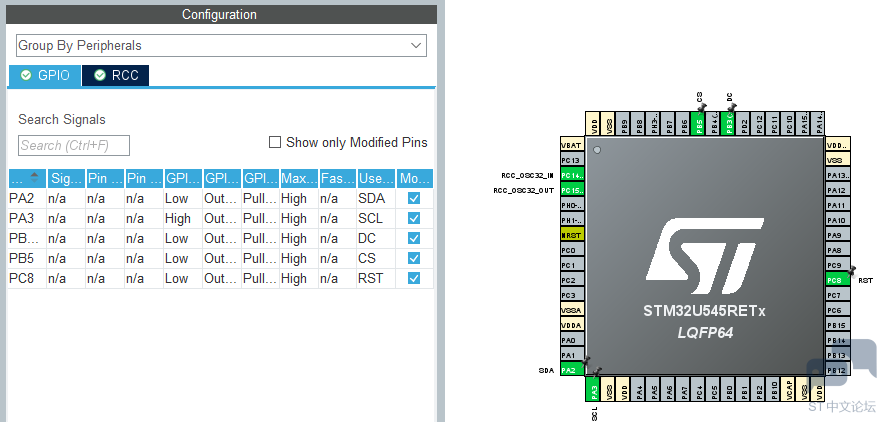Click the VCAP pin on chip
885x422 pixels.
(788, 389)
